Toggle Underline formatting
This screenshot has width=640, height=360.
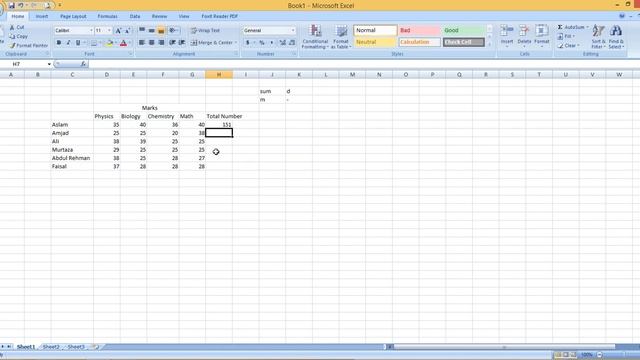pos(78,43)
